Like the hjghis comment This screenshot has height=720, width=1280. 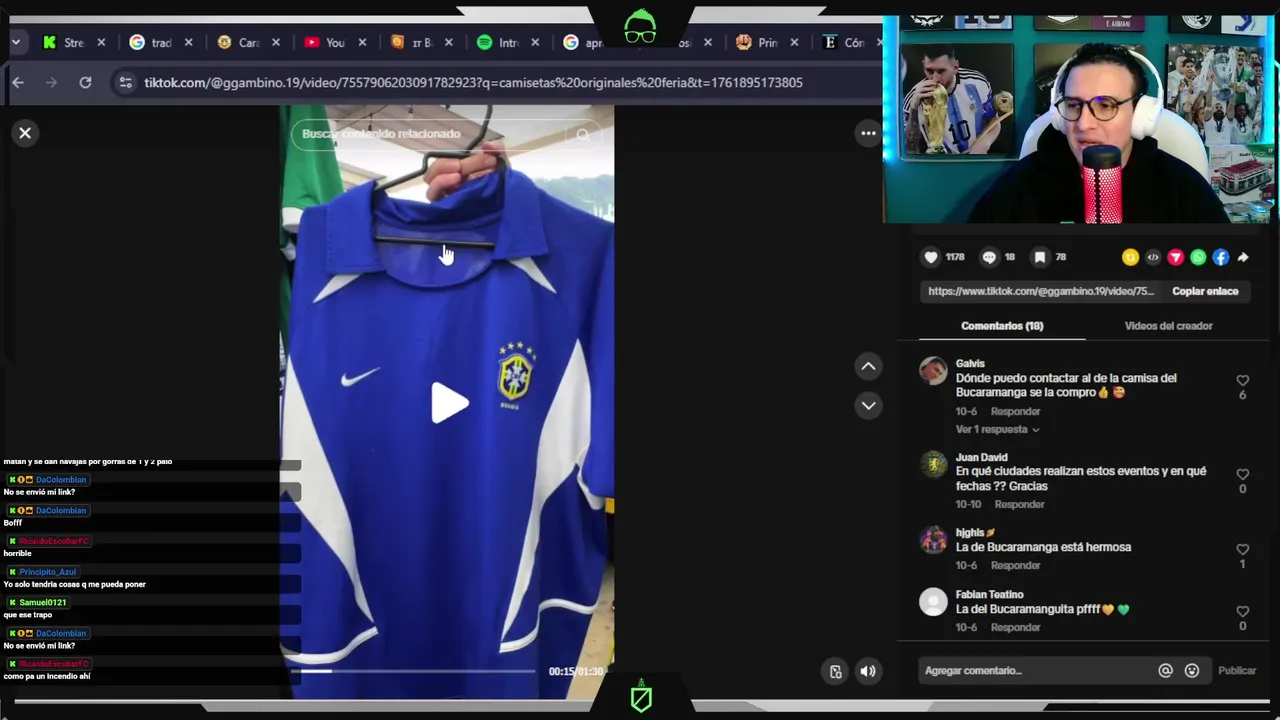[x=1243, y=549]
